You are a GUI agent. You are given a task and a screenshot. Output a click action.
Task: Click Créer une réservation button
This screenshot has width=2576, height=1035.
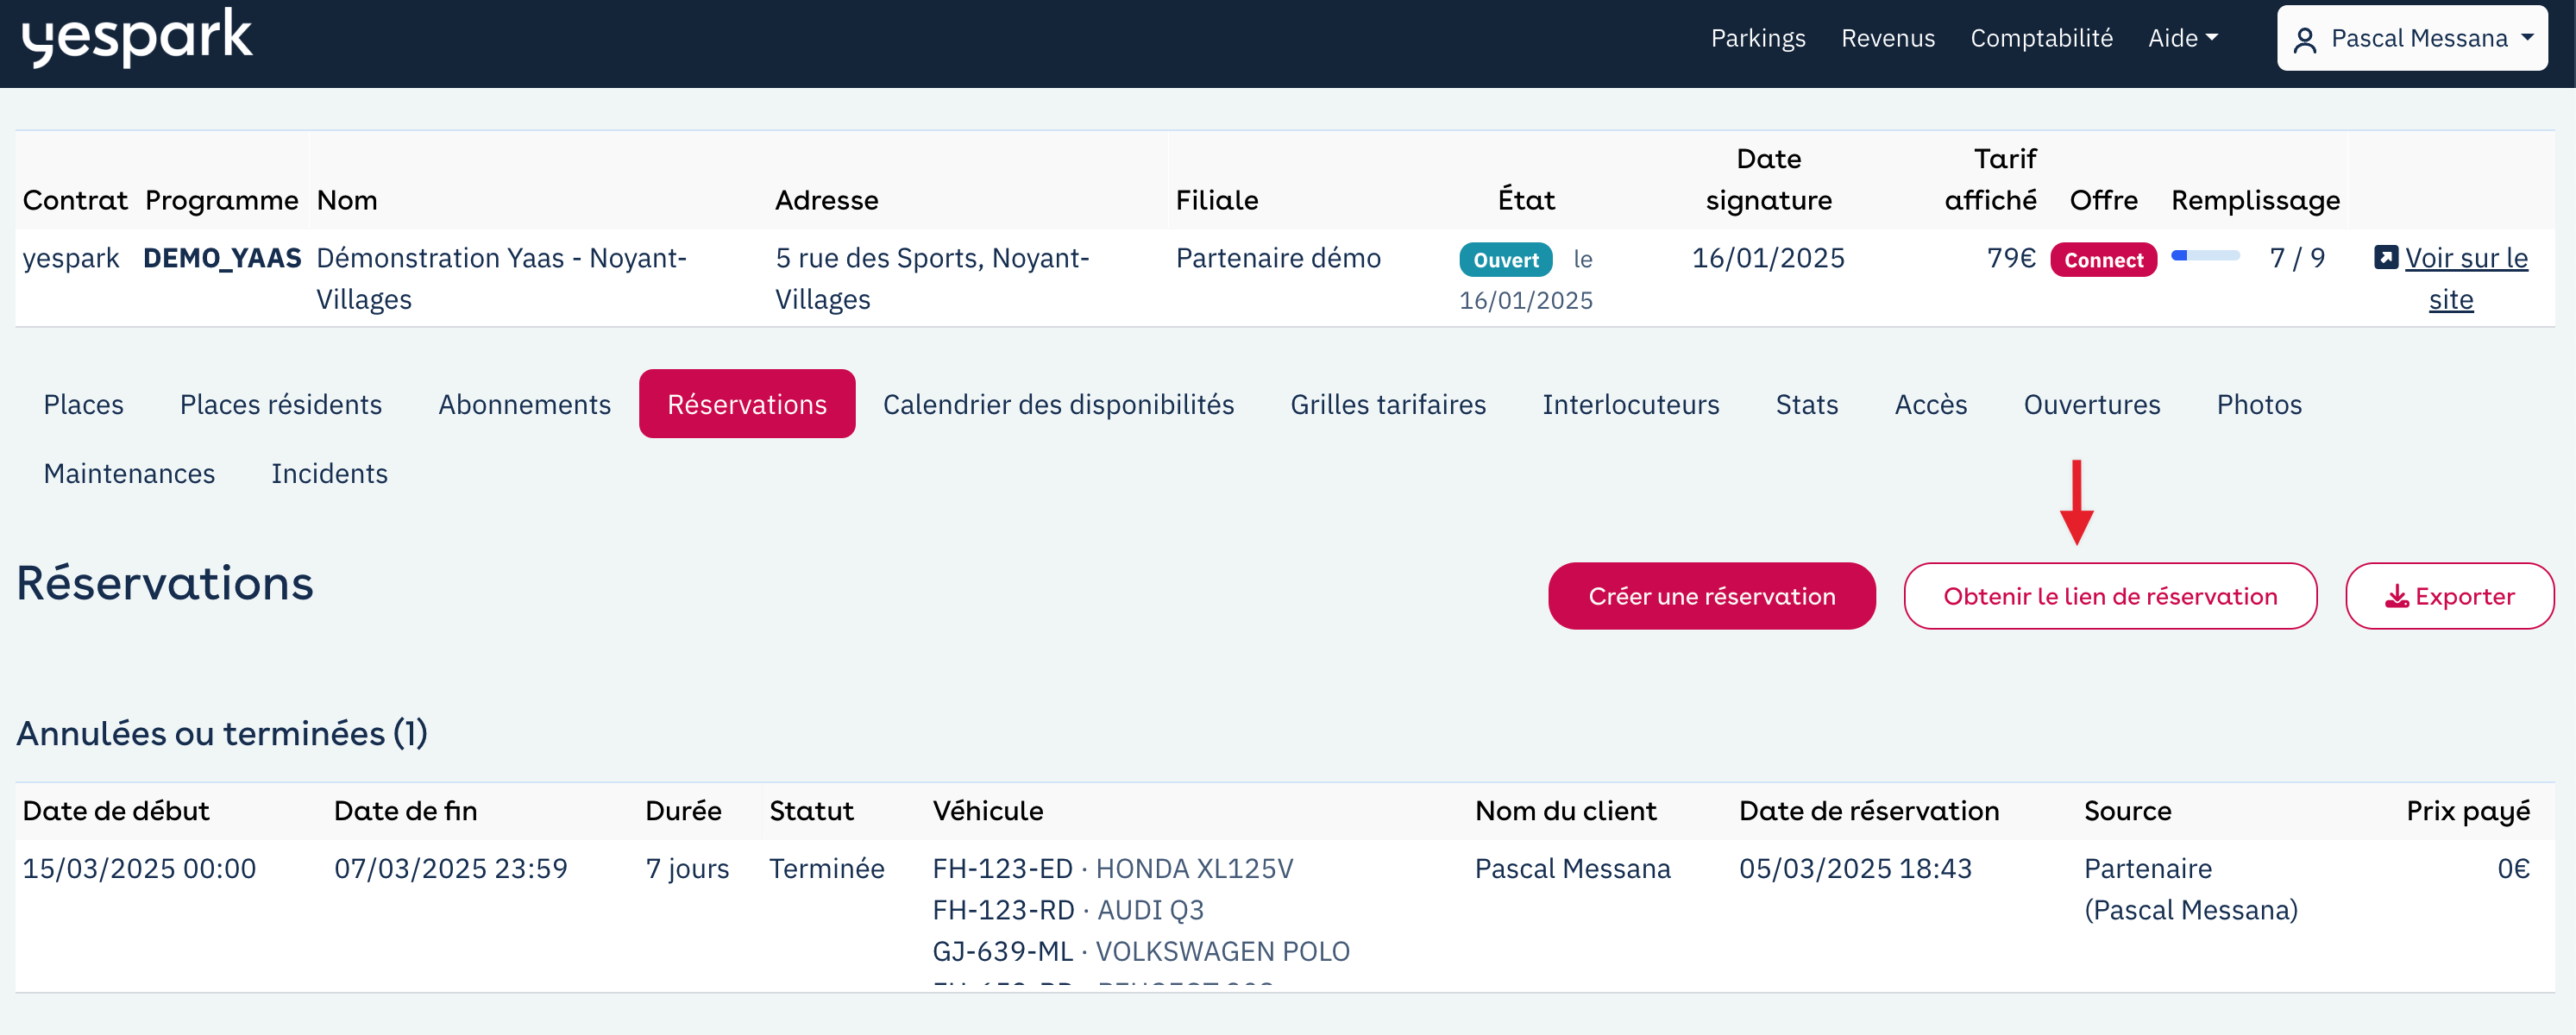coord(1711,596)
